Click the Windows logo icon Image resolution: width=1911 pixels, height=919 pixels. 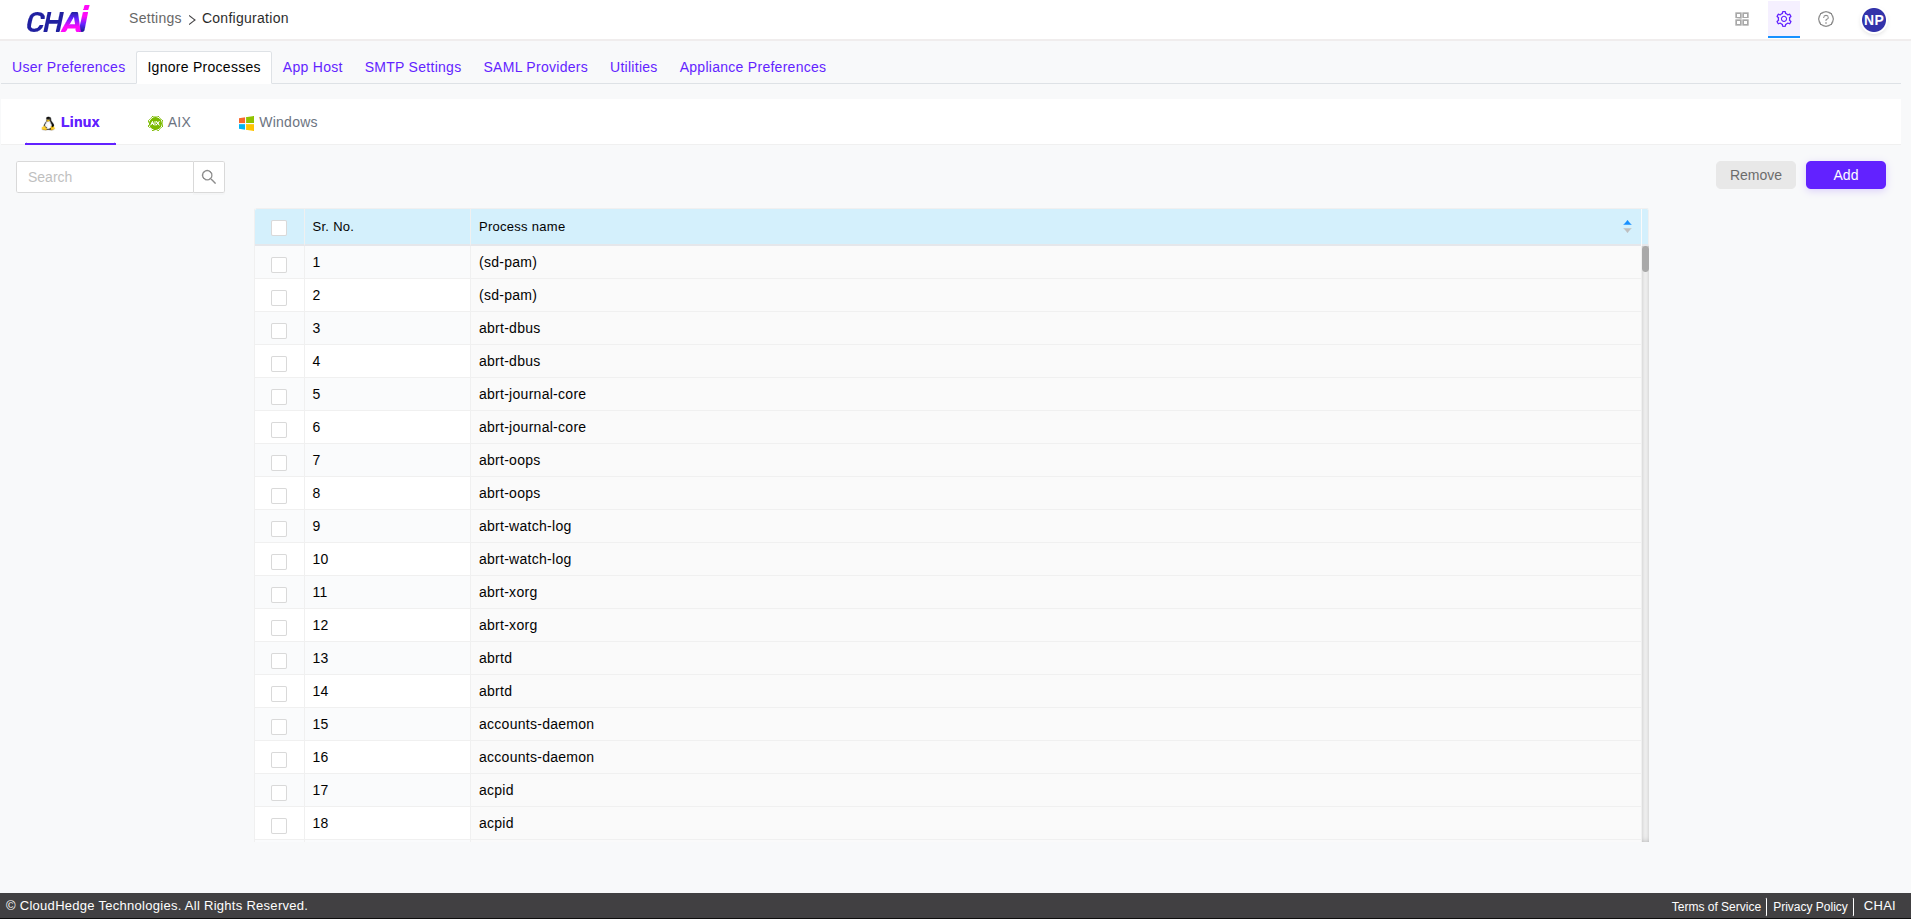pos(246,122)
